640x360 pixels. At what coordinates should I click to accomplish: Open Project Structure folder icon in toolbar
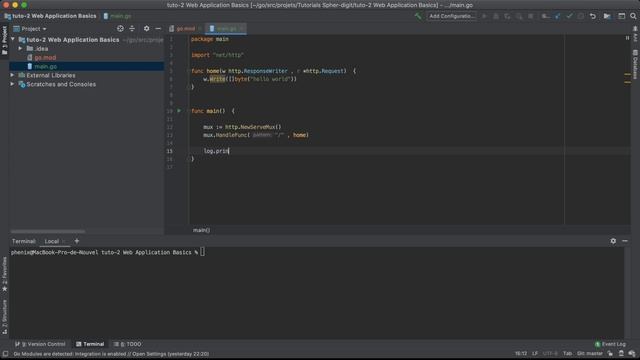tap(607, 16)
